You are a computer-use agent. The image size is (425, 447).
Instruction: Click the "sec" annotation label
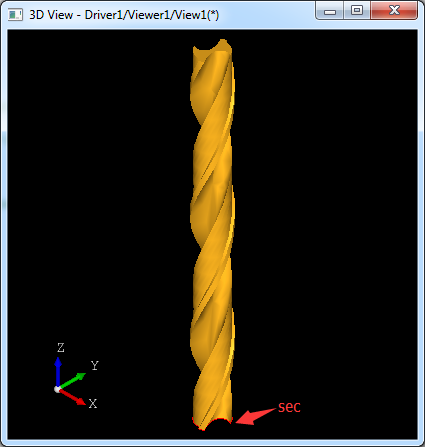tap(289, 407)
